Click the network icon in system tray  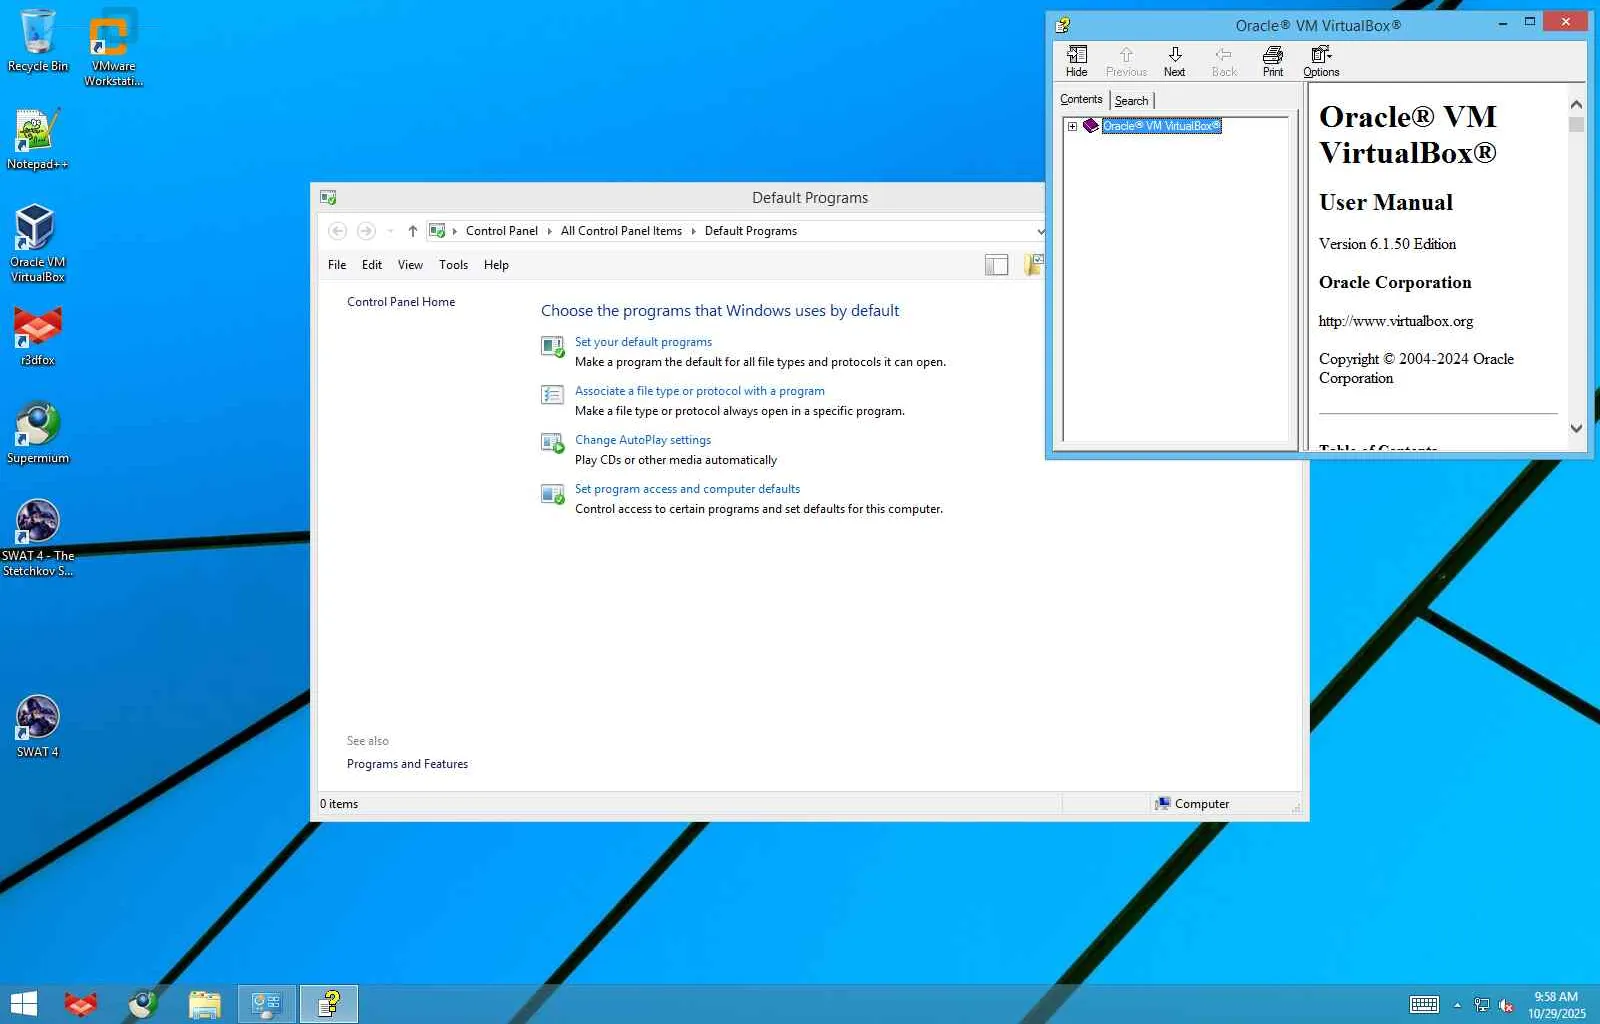1481,1005
